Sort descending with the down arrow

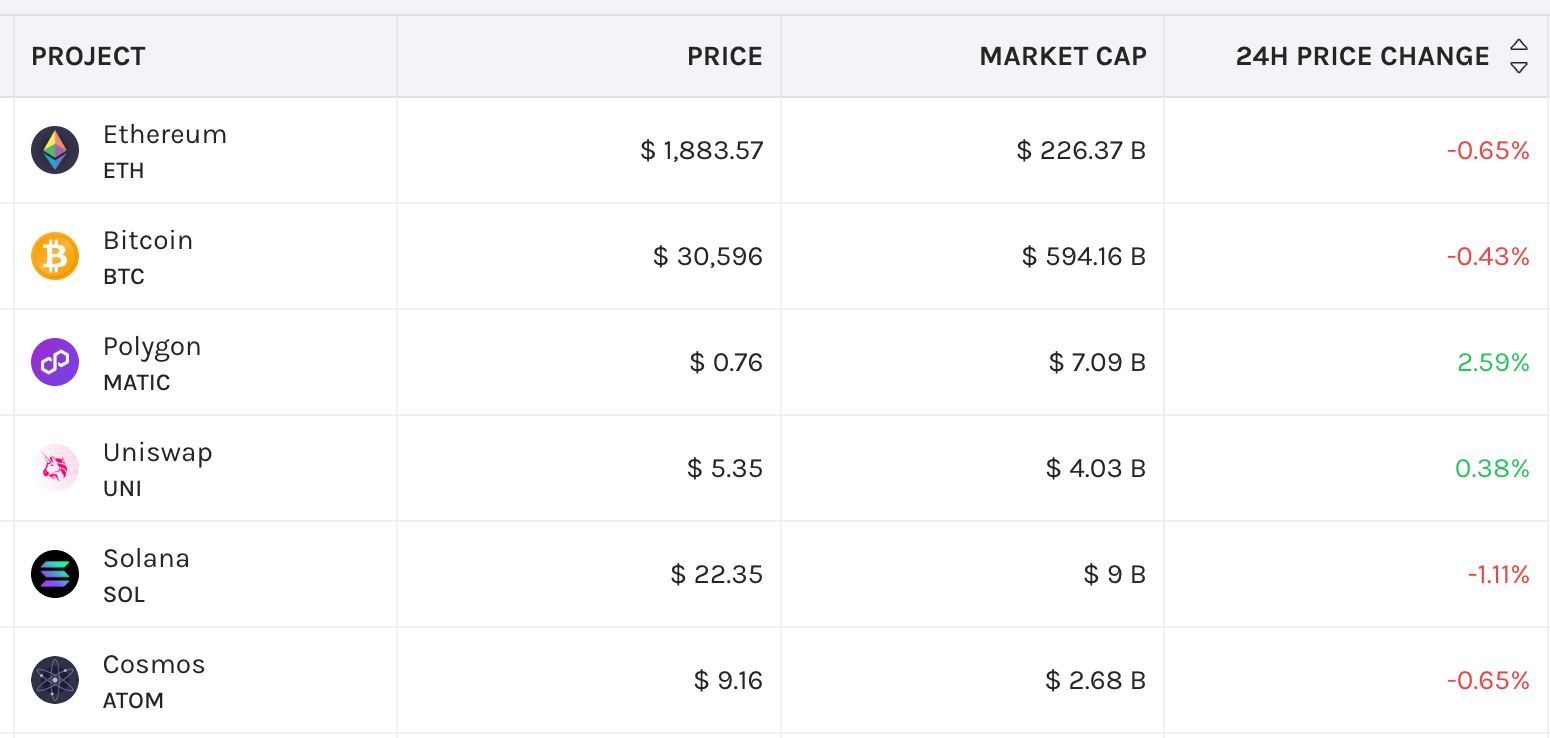tap(1519, 67)
